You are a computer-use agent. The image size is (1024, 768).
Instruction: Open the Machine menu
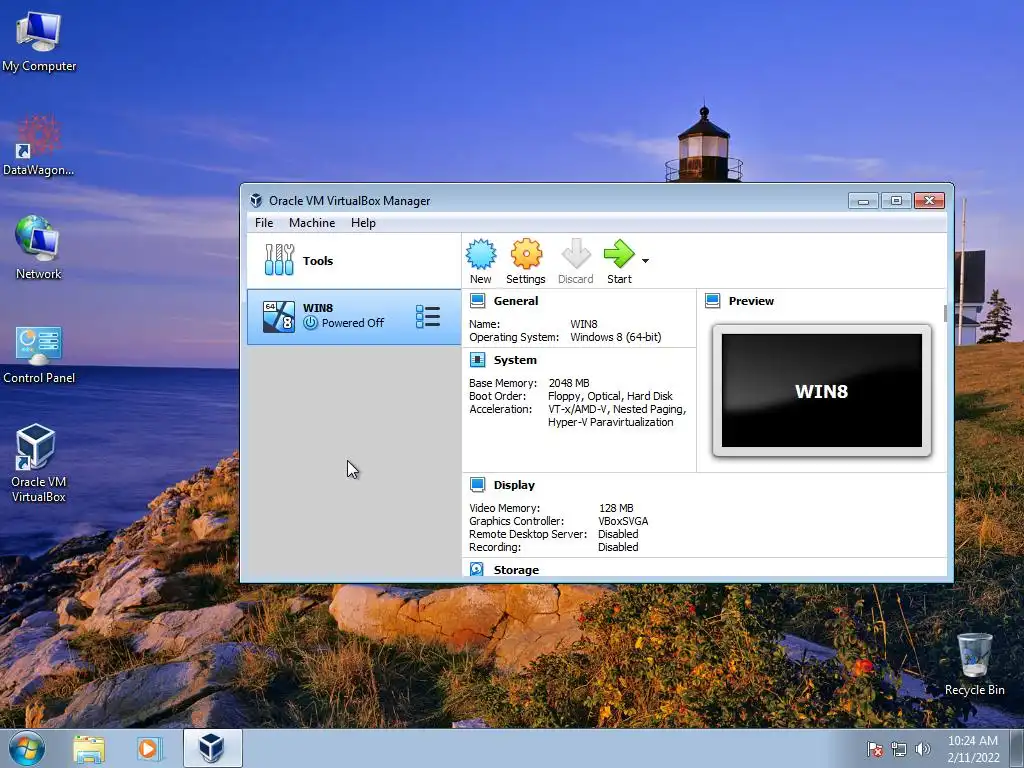pyautogui.click(x=312, y=223)
